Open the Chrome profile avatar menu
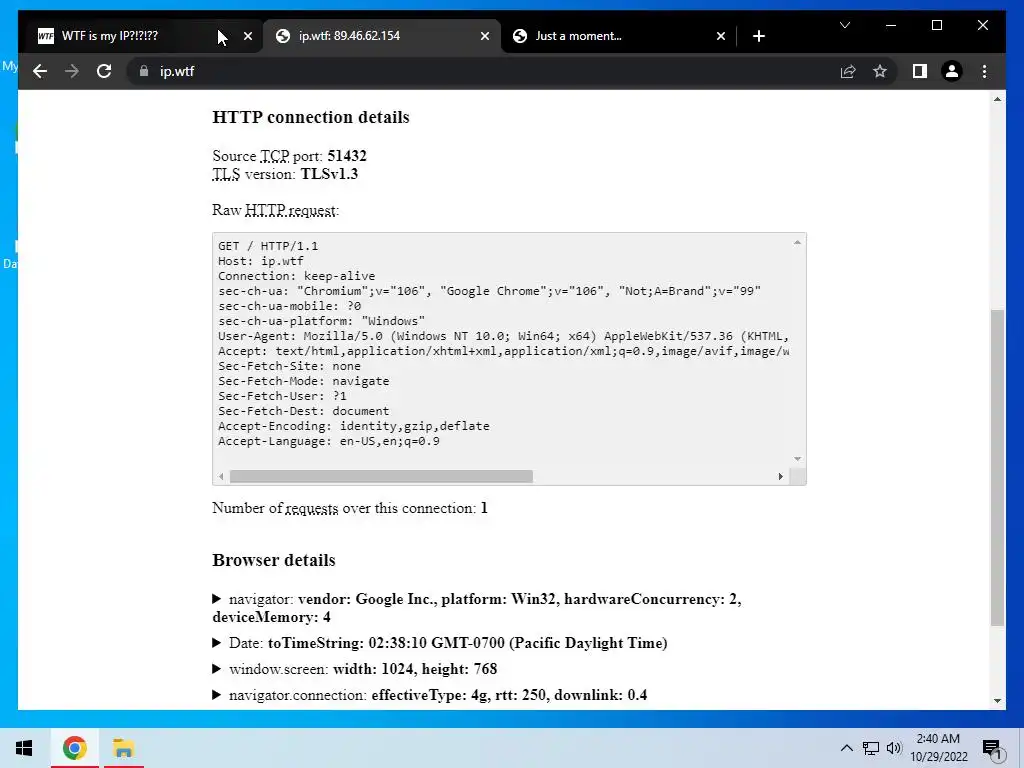The image size is (1024, 768). [952, 71]
